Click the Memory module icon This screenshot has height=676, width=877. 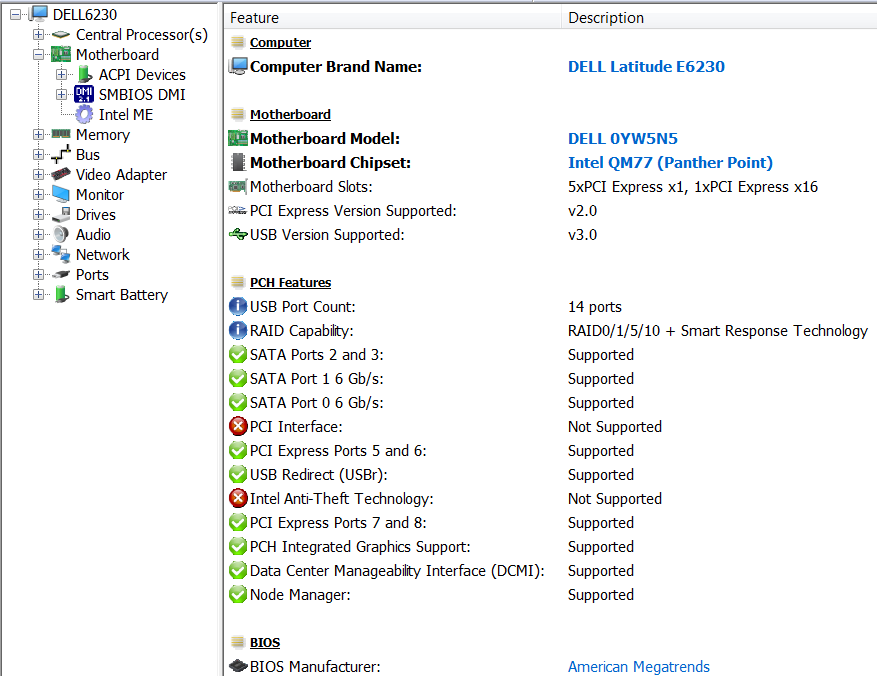[x=61, y=134]
